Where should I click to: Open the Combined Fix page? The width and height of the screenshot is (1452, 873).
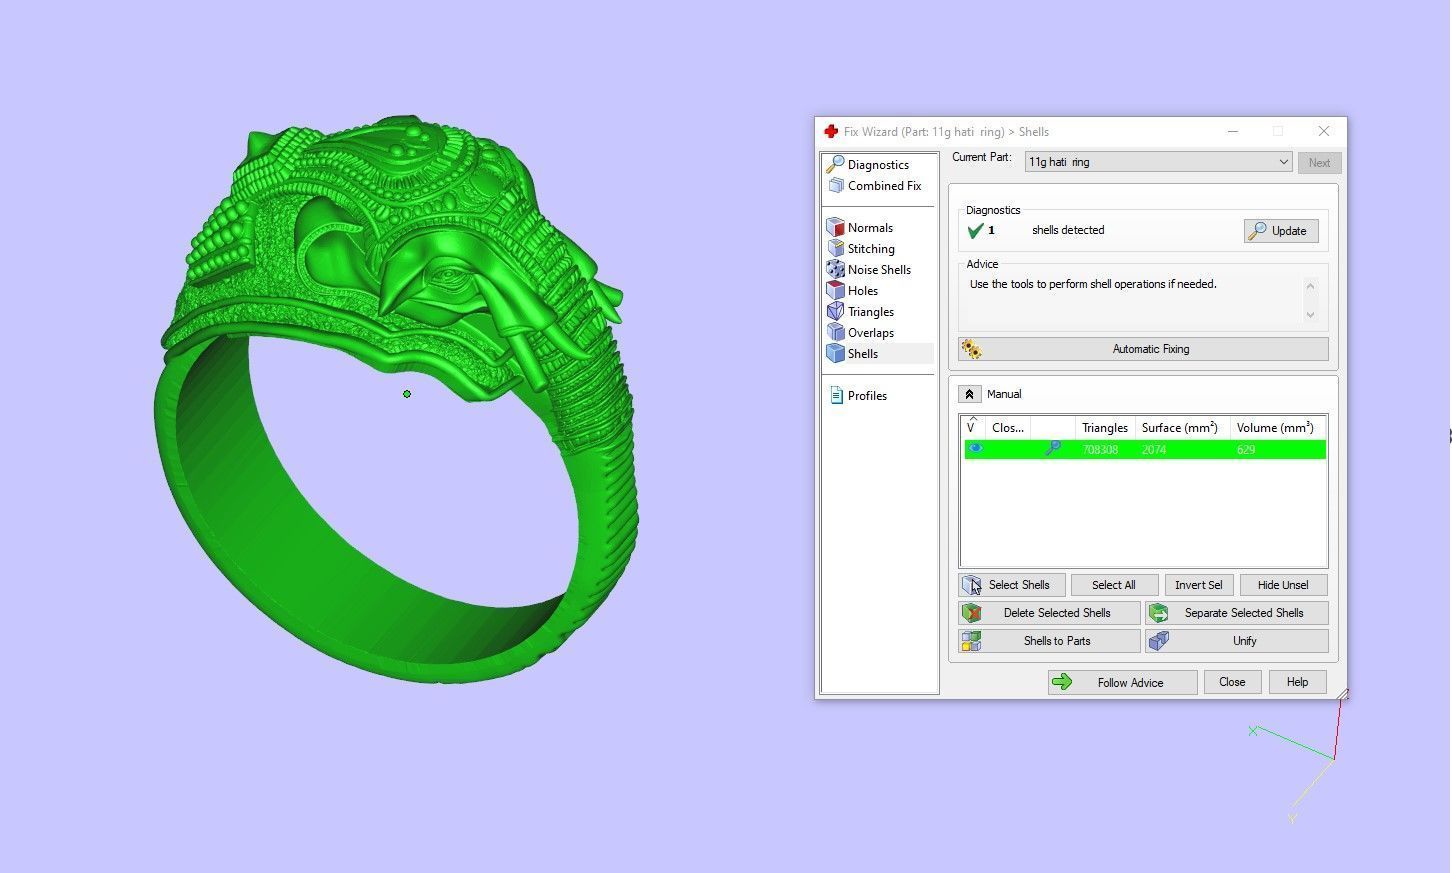874,185
